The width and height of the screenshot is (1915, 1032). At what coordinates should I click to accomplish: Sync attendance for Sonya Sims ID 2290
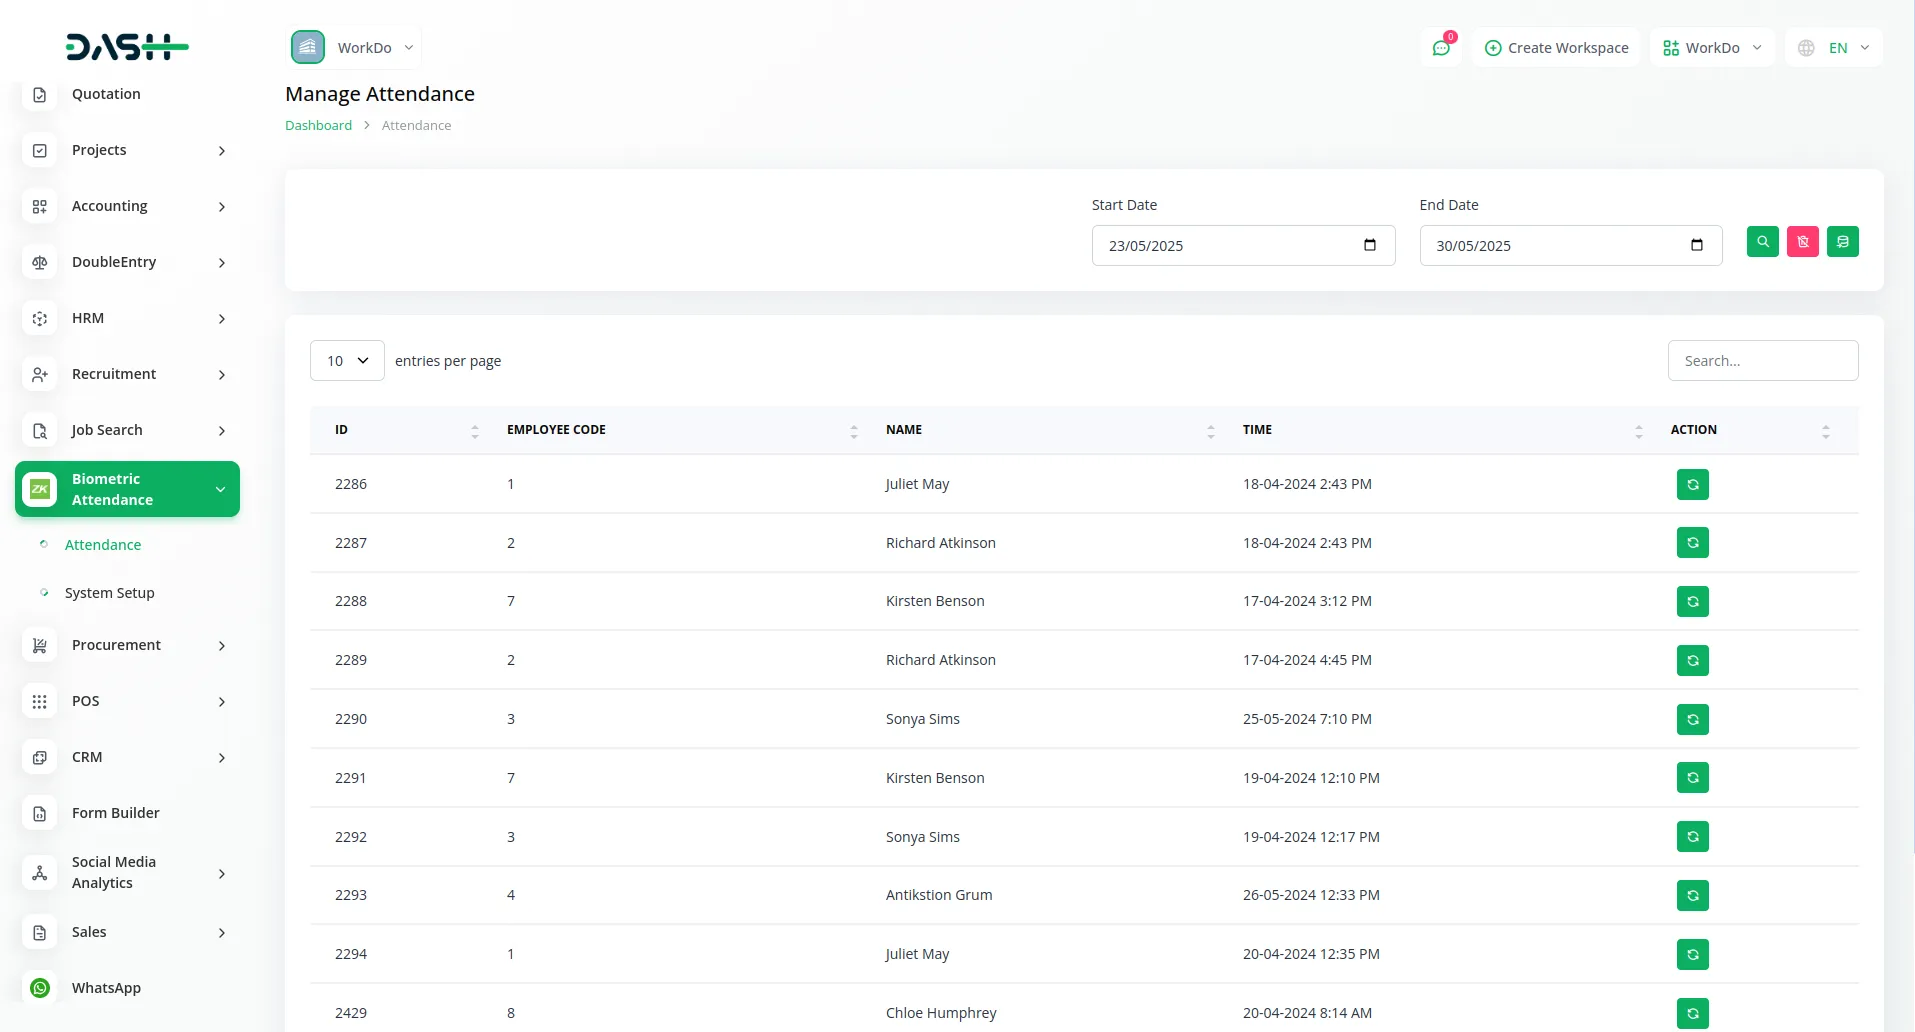[x=1692, y=720]
